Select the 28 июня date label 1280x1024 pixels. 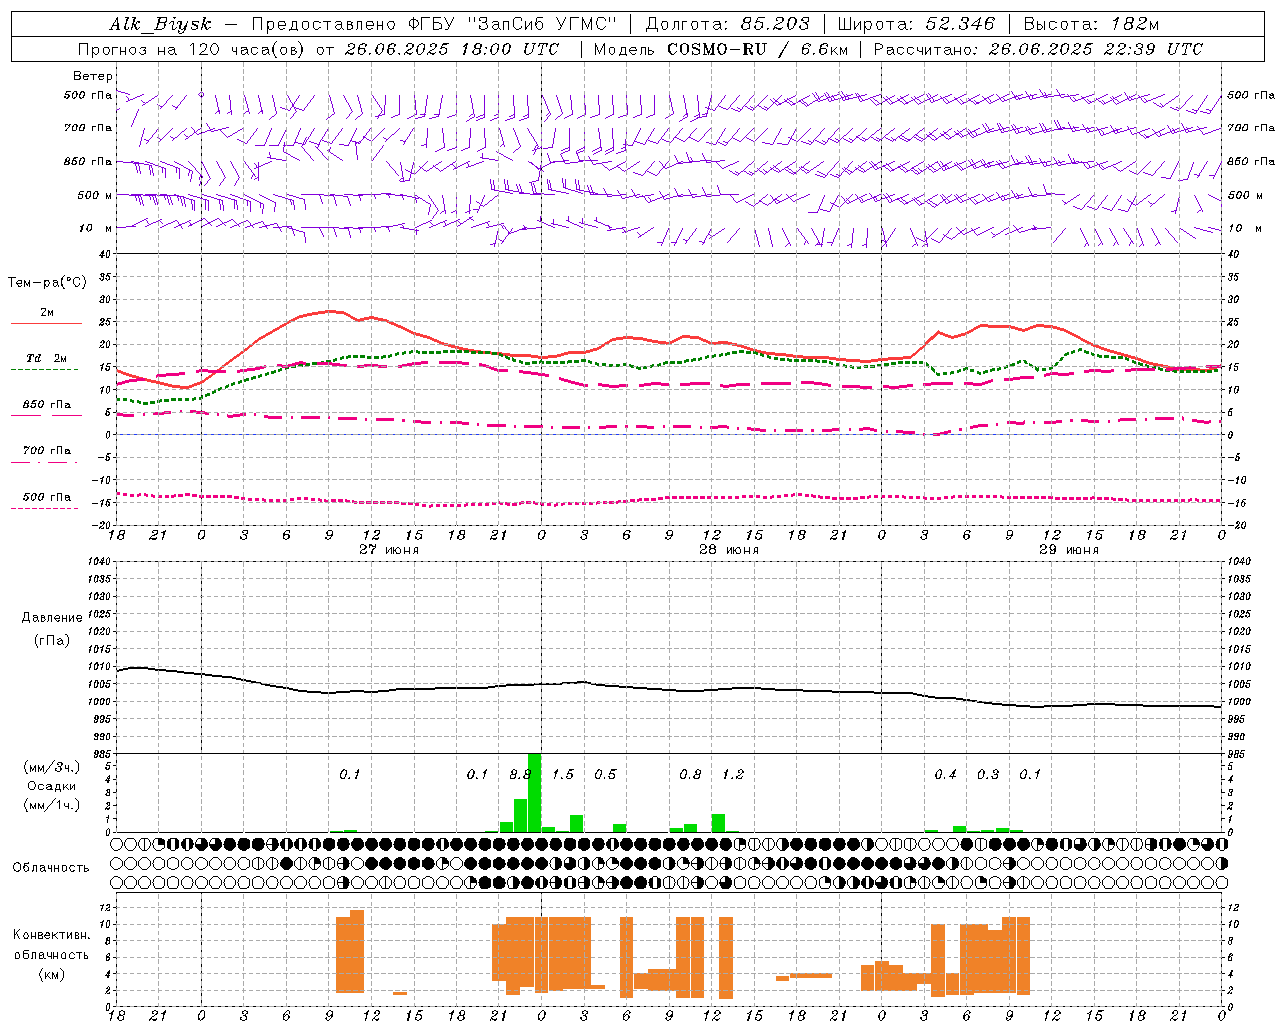point(729,550)
